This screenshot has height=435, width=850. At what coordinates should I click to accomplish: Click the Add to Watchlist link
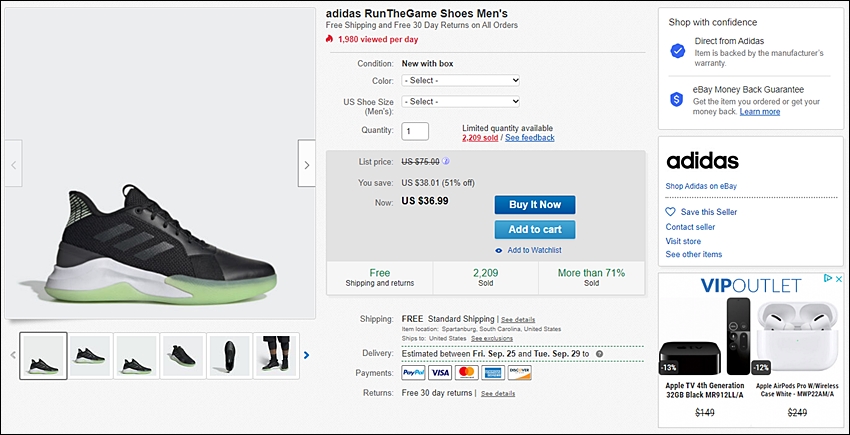[534, 251]
